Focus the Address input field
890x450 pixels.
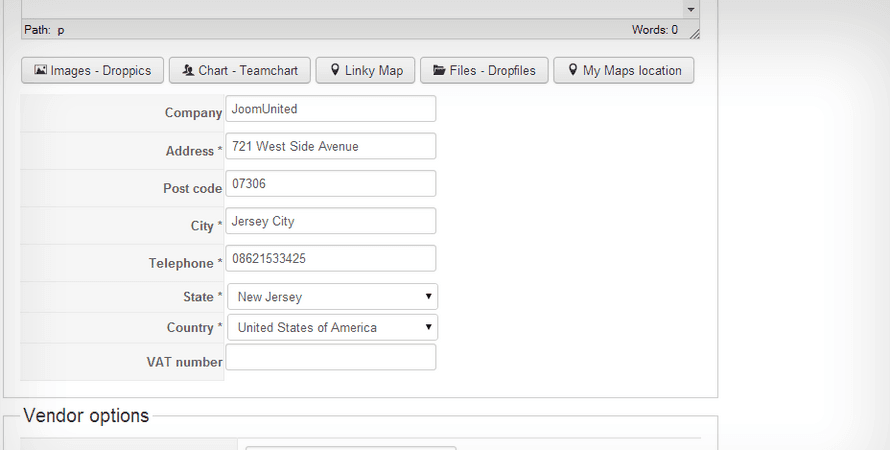(x=331, y=146)
